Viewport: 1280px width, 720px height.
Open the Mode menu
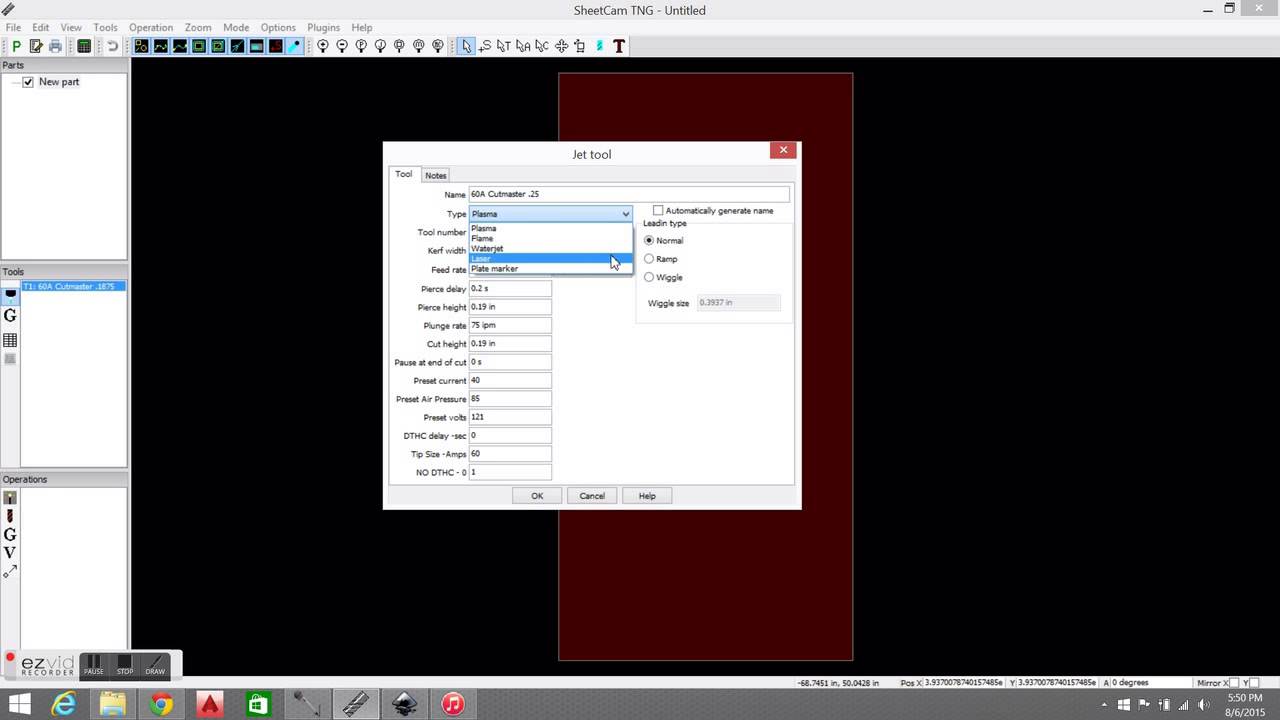[236, 27]
